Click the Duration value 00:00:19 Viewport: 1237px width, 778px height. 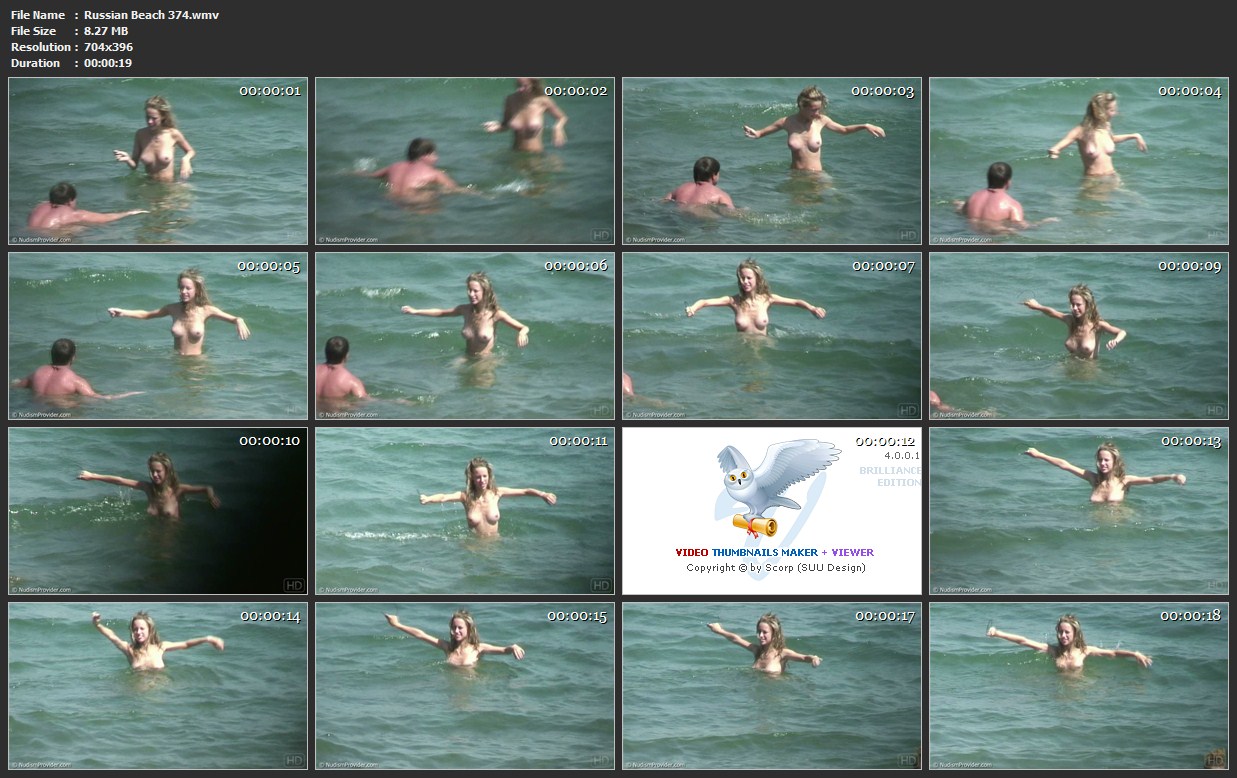pos(108,63)
